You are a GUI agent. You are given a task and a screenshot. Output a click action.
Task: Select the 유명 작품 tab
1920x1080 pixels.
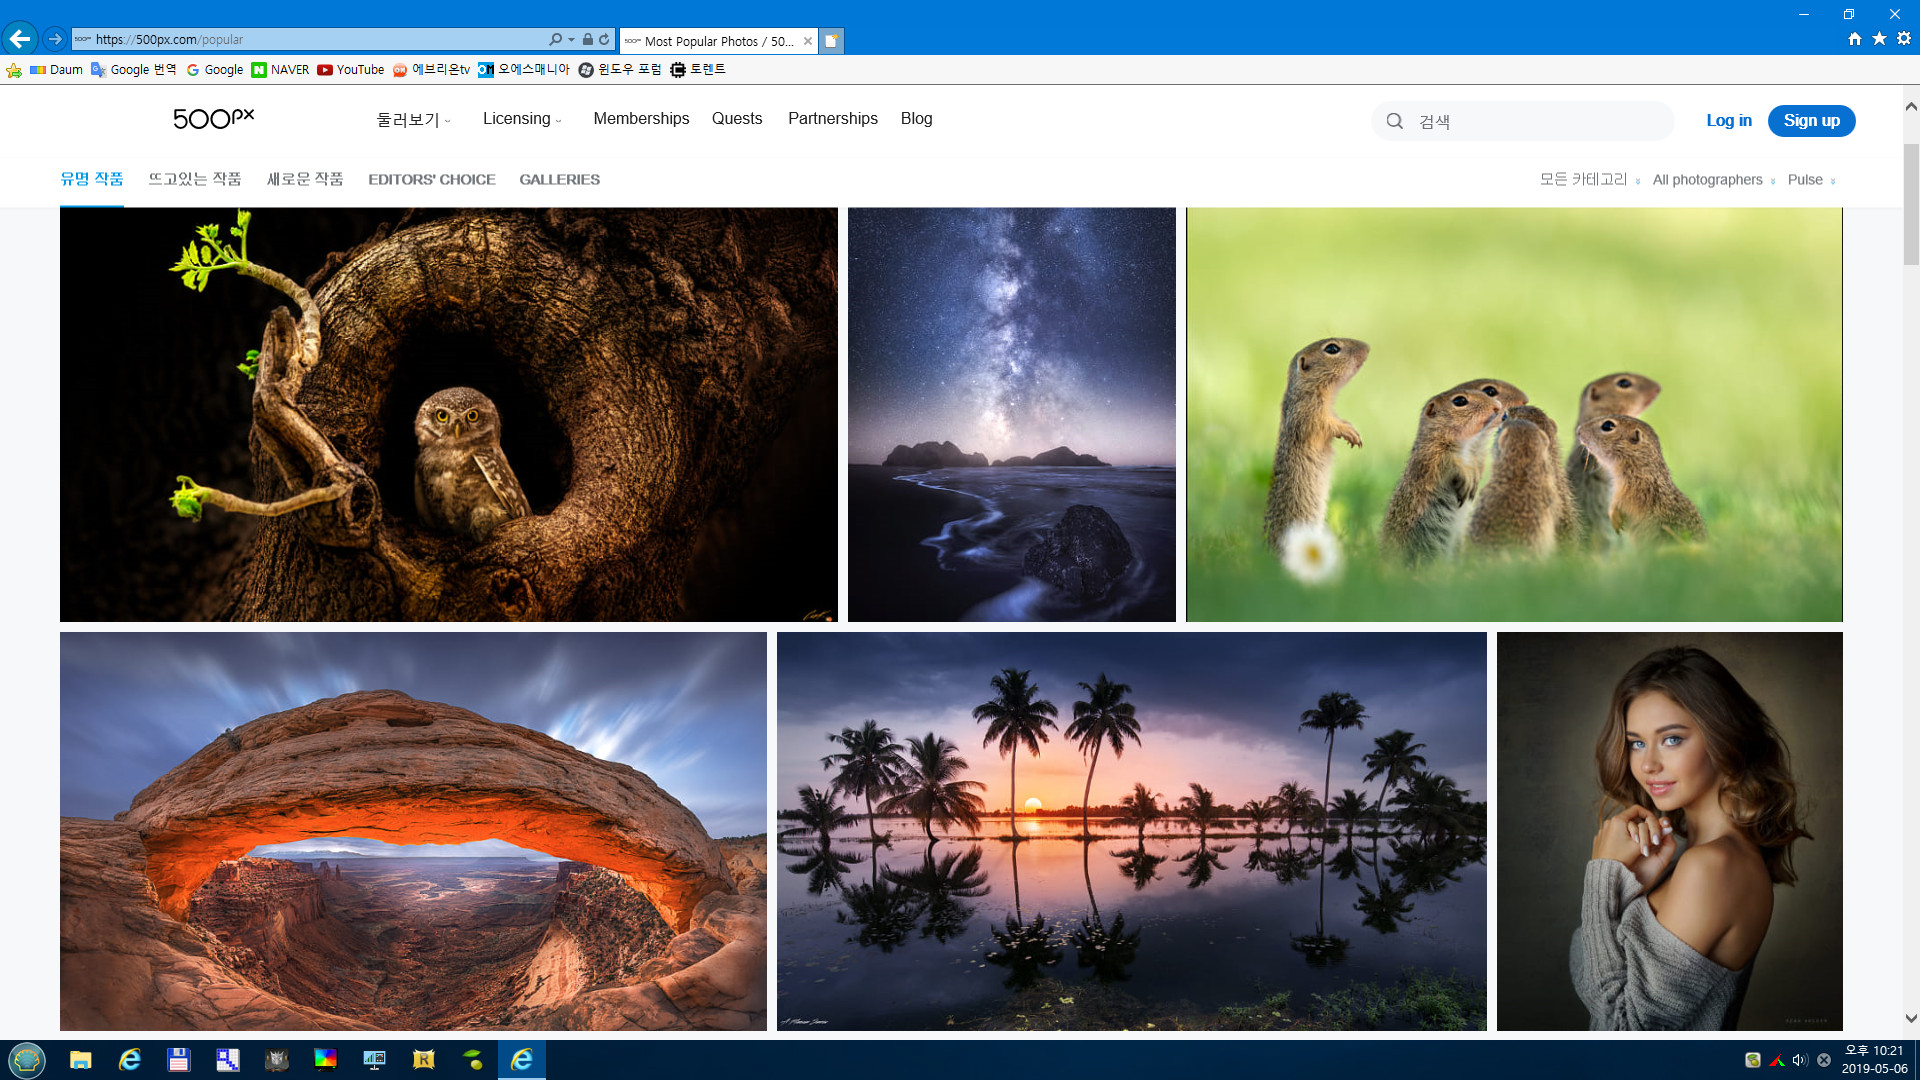coord(92,179)
